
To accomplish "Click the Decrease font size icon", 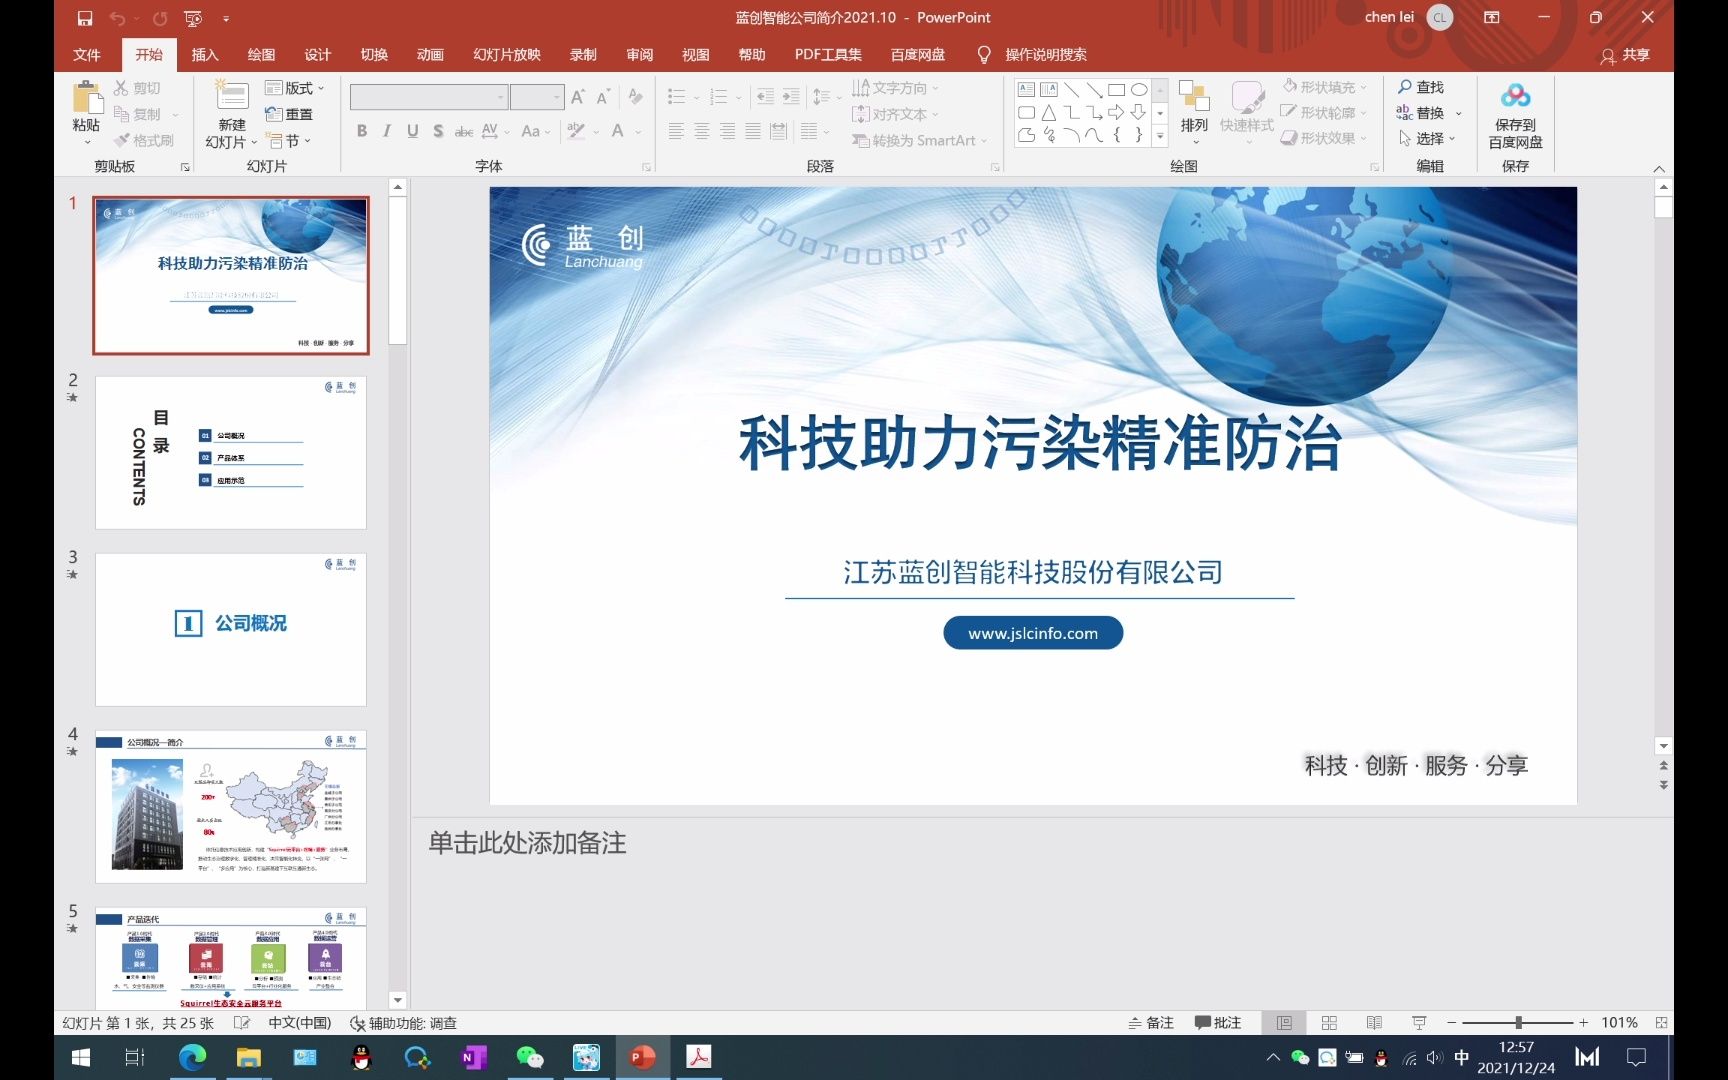I will (602, 97).
